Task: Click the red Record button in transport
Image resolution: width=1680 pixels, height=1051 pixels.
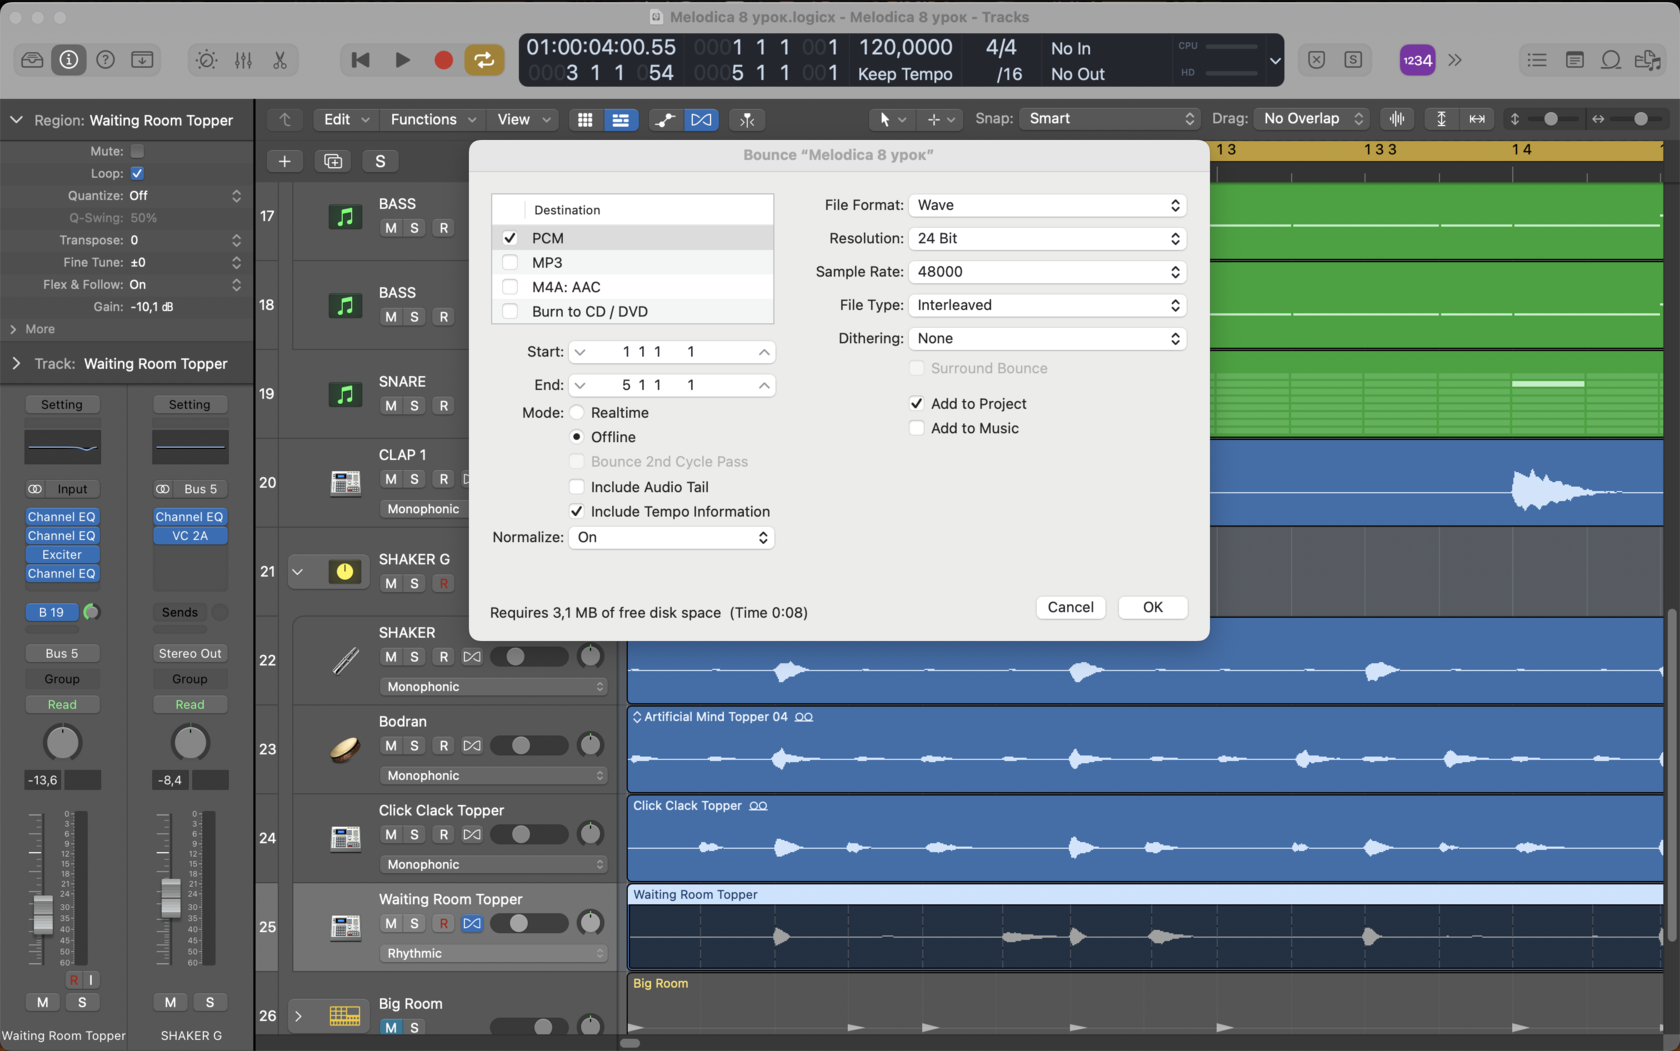Action: point(443,60)
